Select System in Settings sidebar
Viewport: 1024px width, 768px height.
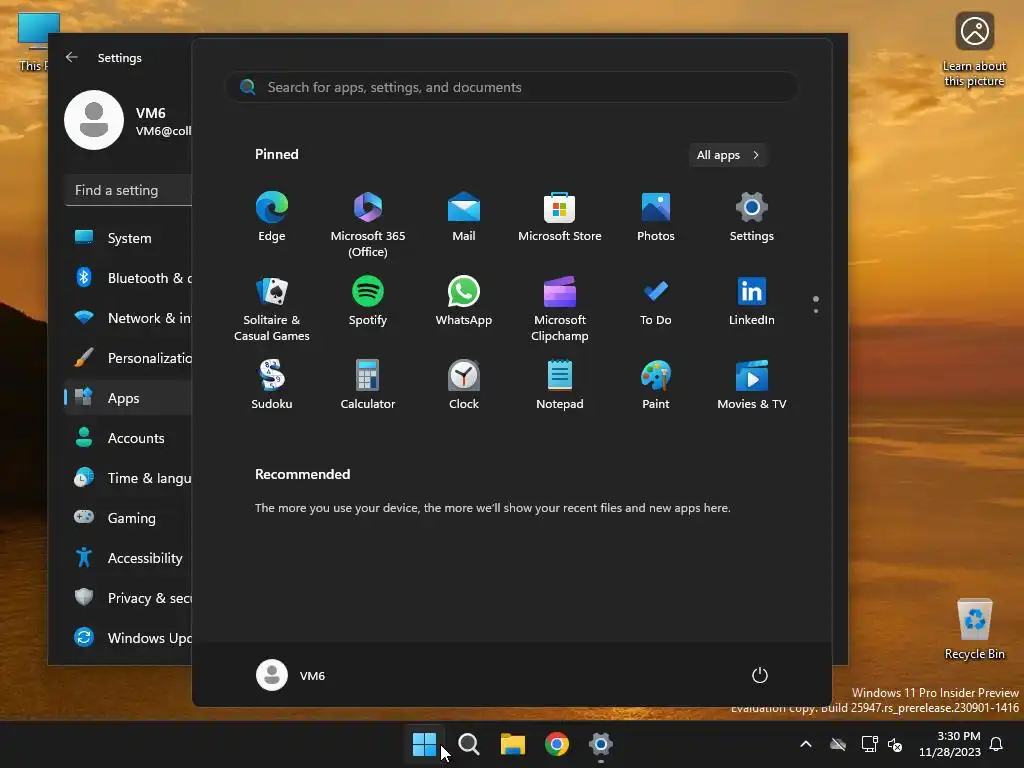[x=129, y=238]
